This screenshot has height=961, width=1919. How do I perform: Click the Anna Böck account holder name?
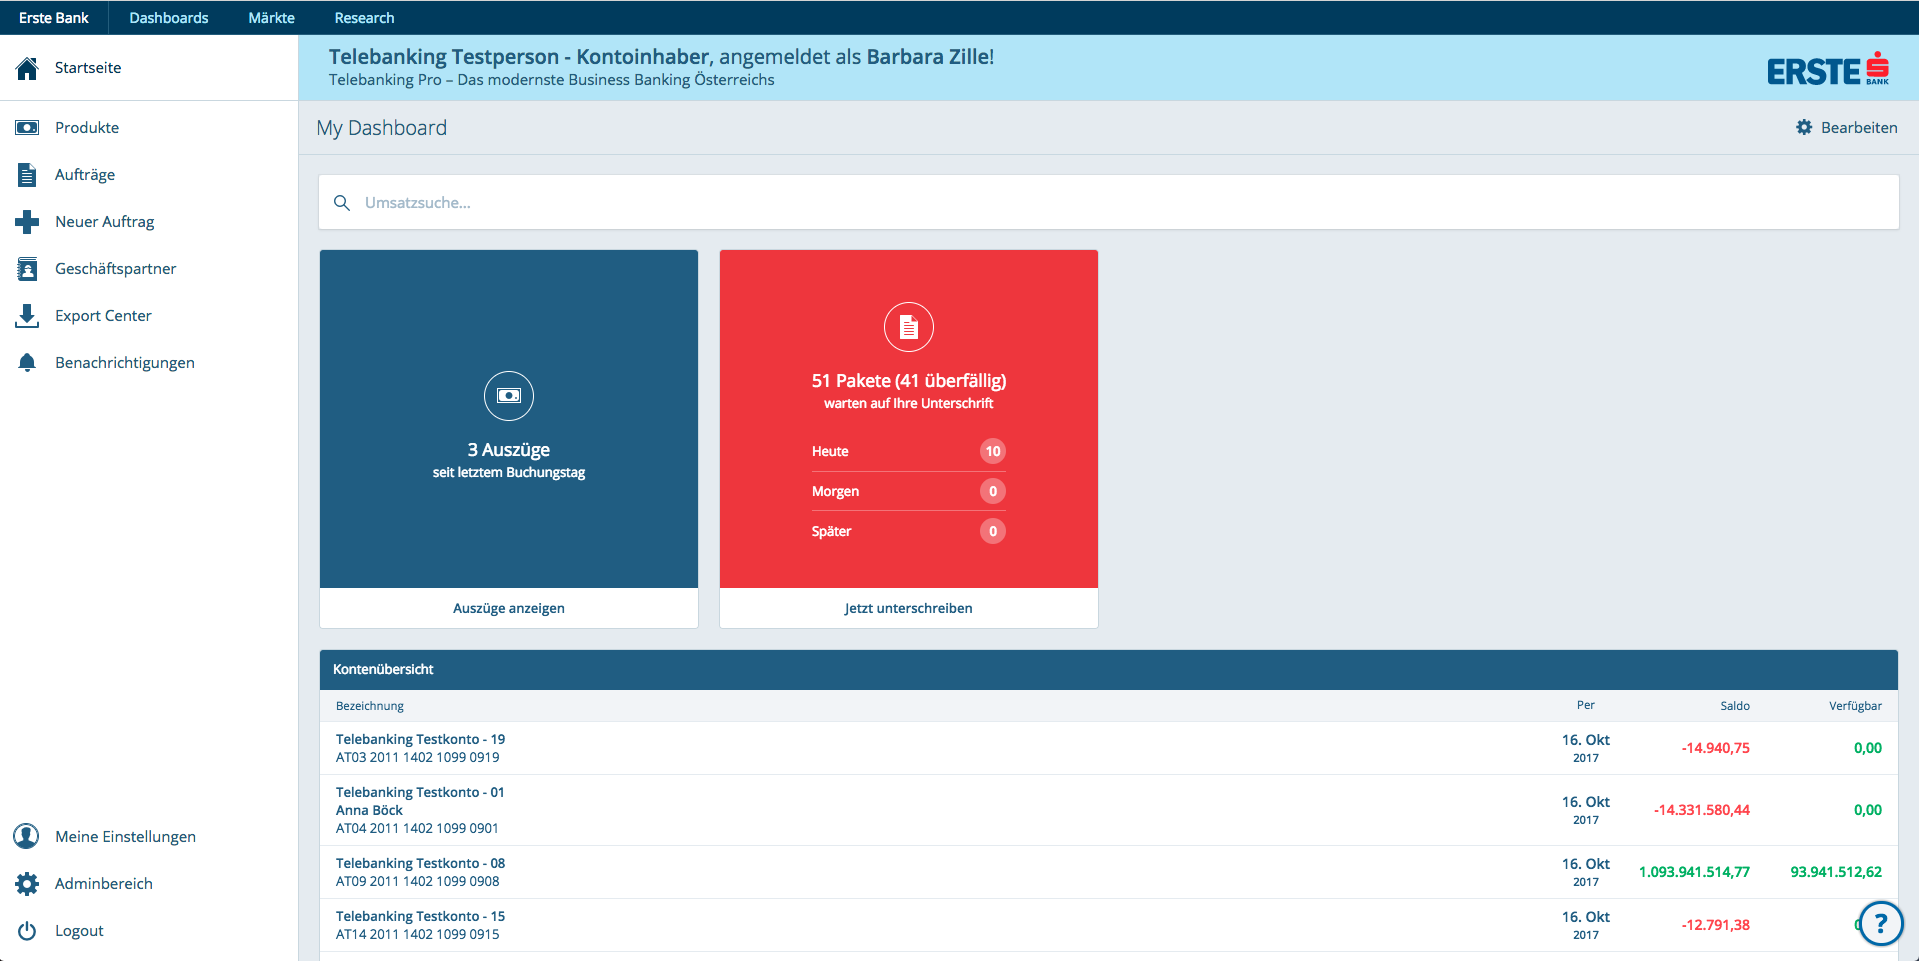pos(369,811)
